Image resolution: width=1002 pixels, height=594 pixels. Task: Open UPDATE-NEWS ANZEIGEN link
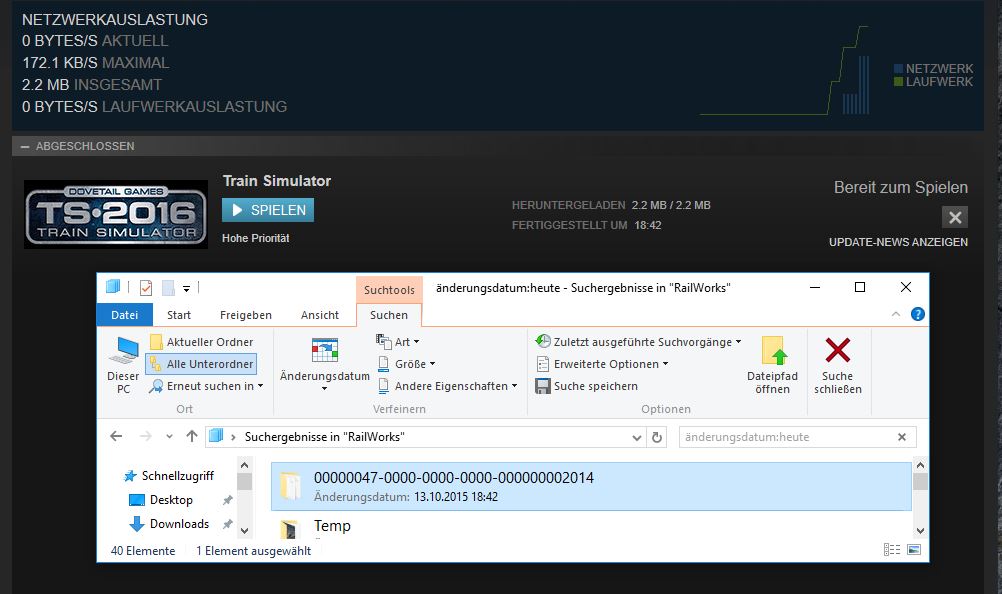898,242
